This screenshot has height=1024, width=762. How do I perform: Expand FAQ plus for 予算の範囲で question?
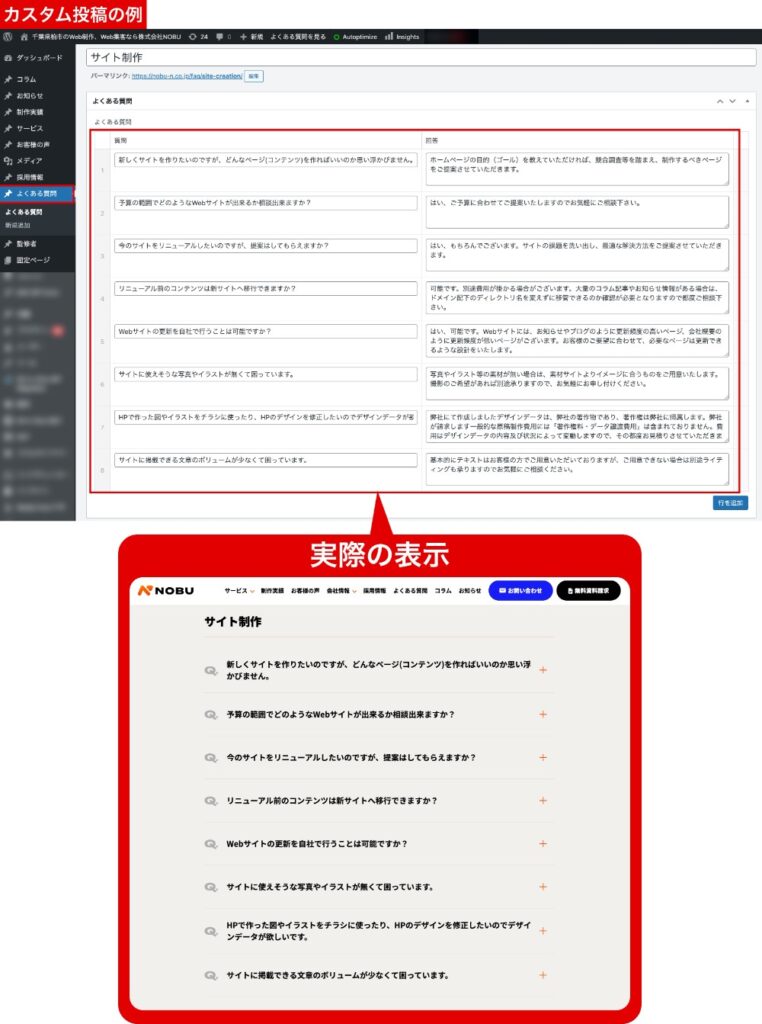click(x=543, y=714)
